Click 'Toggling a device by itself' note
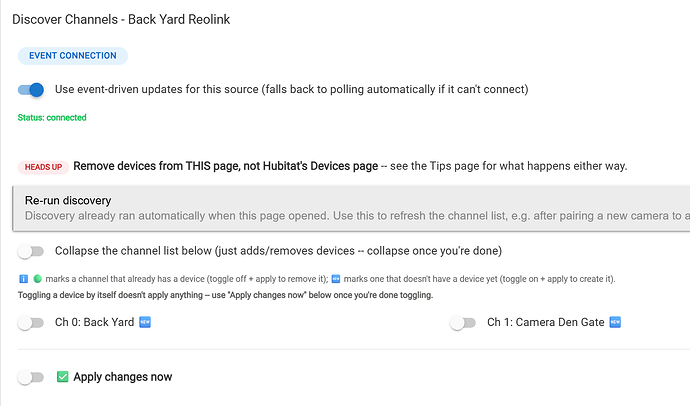Image resolution: width=690 pixels, height=406 pixels. (x=225, y=295)
